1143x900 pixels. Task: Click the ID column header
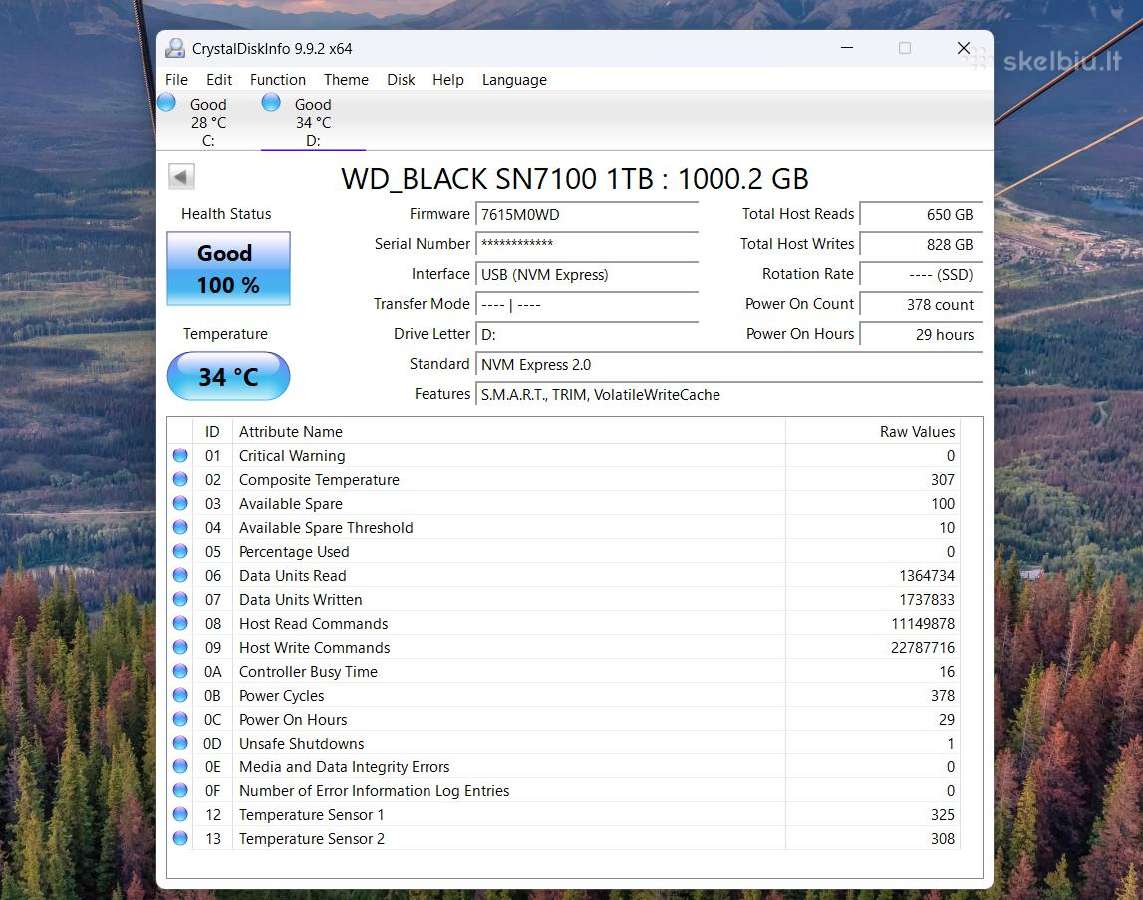(x=212, y=431)
